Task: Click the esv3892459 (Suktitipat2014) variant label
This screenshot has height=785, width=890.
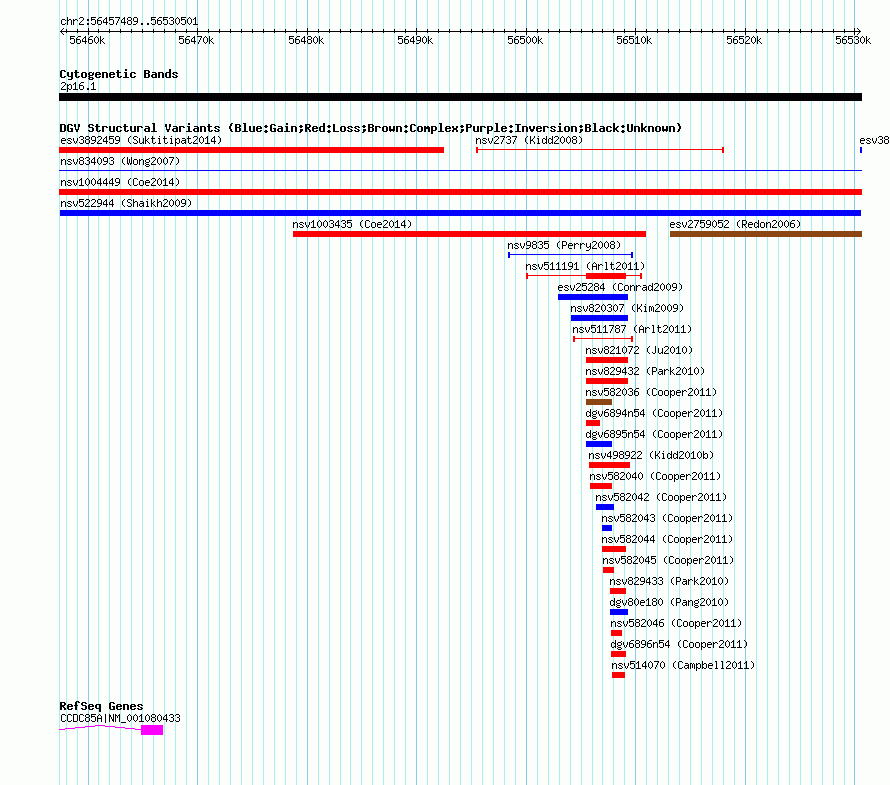Action: pyautogui.click(x=141, y=140)
